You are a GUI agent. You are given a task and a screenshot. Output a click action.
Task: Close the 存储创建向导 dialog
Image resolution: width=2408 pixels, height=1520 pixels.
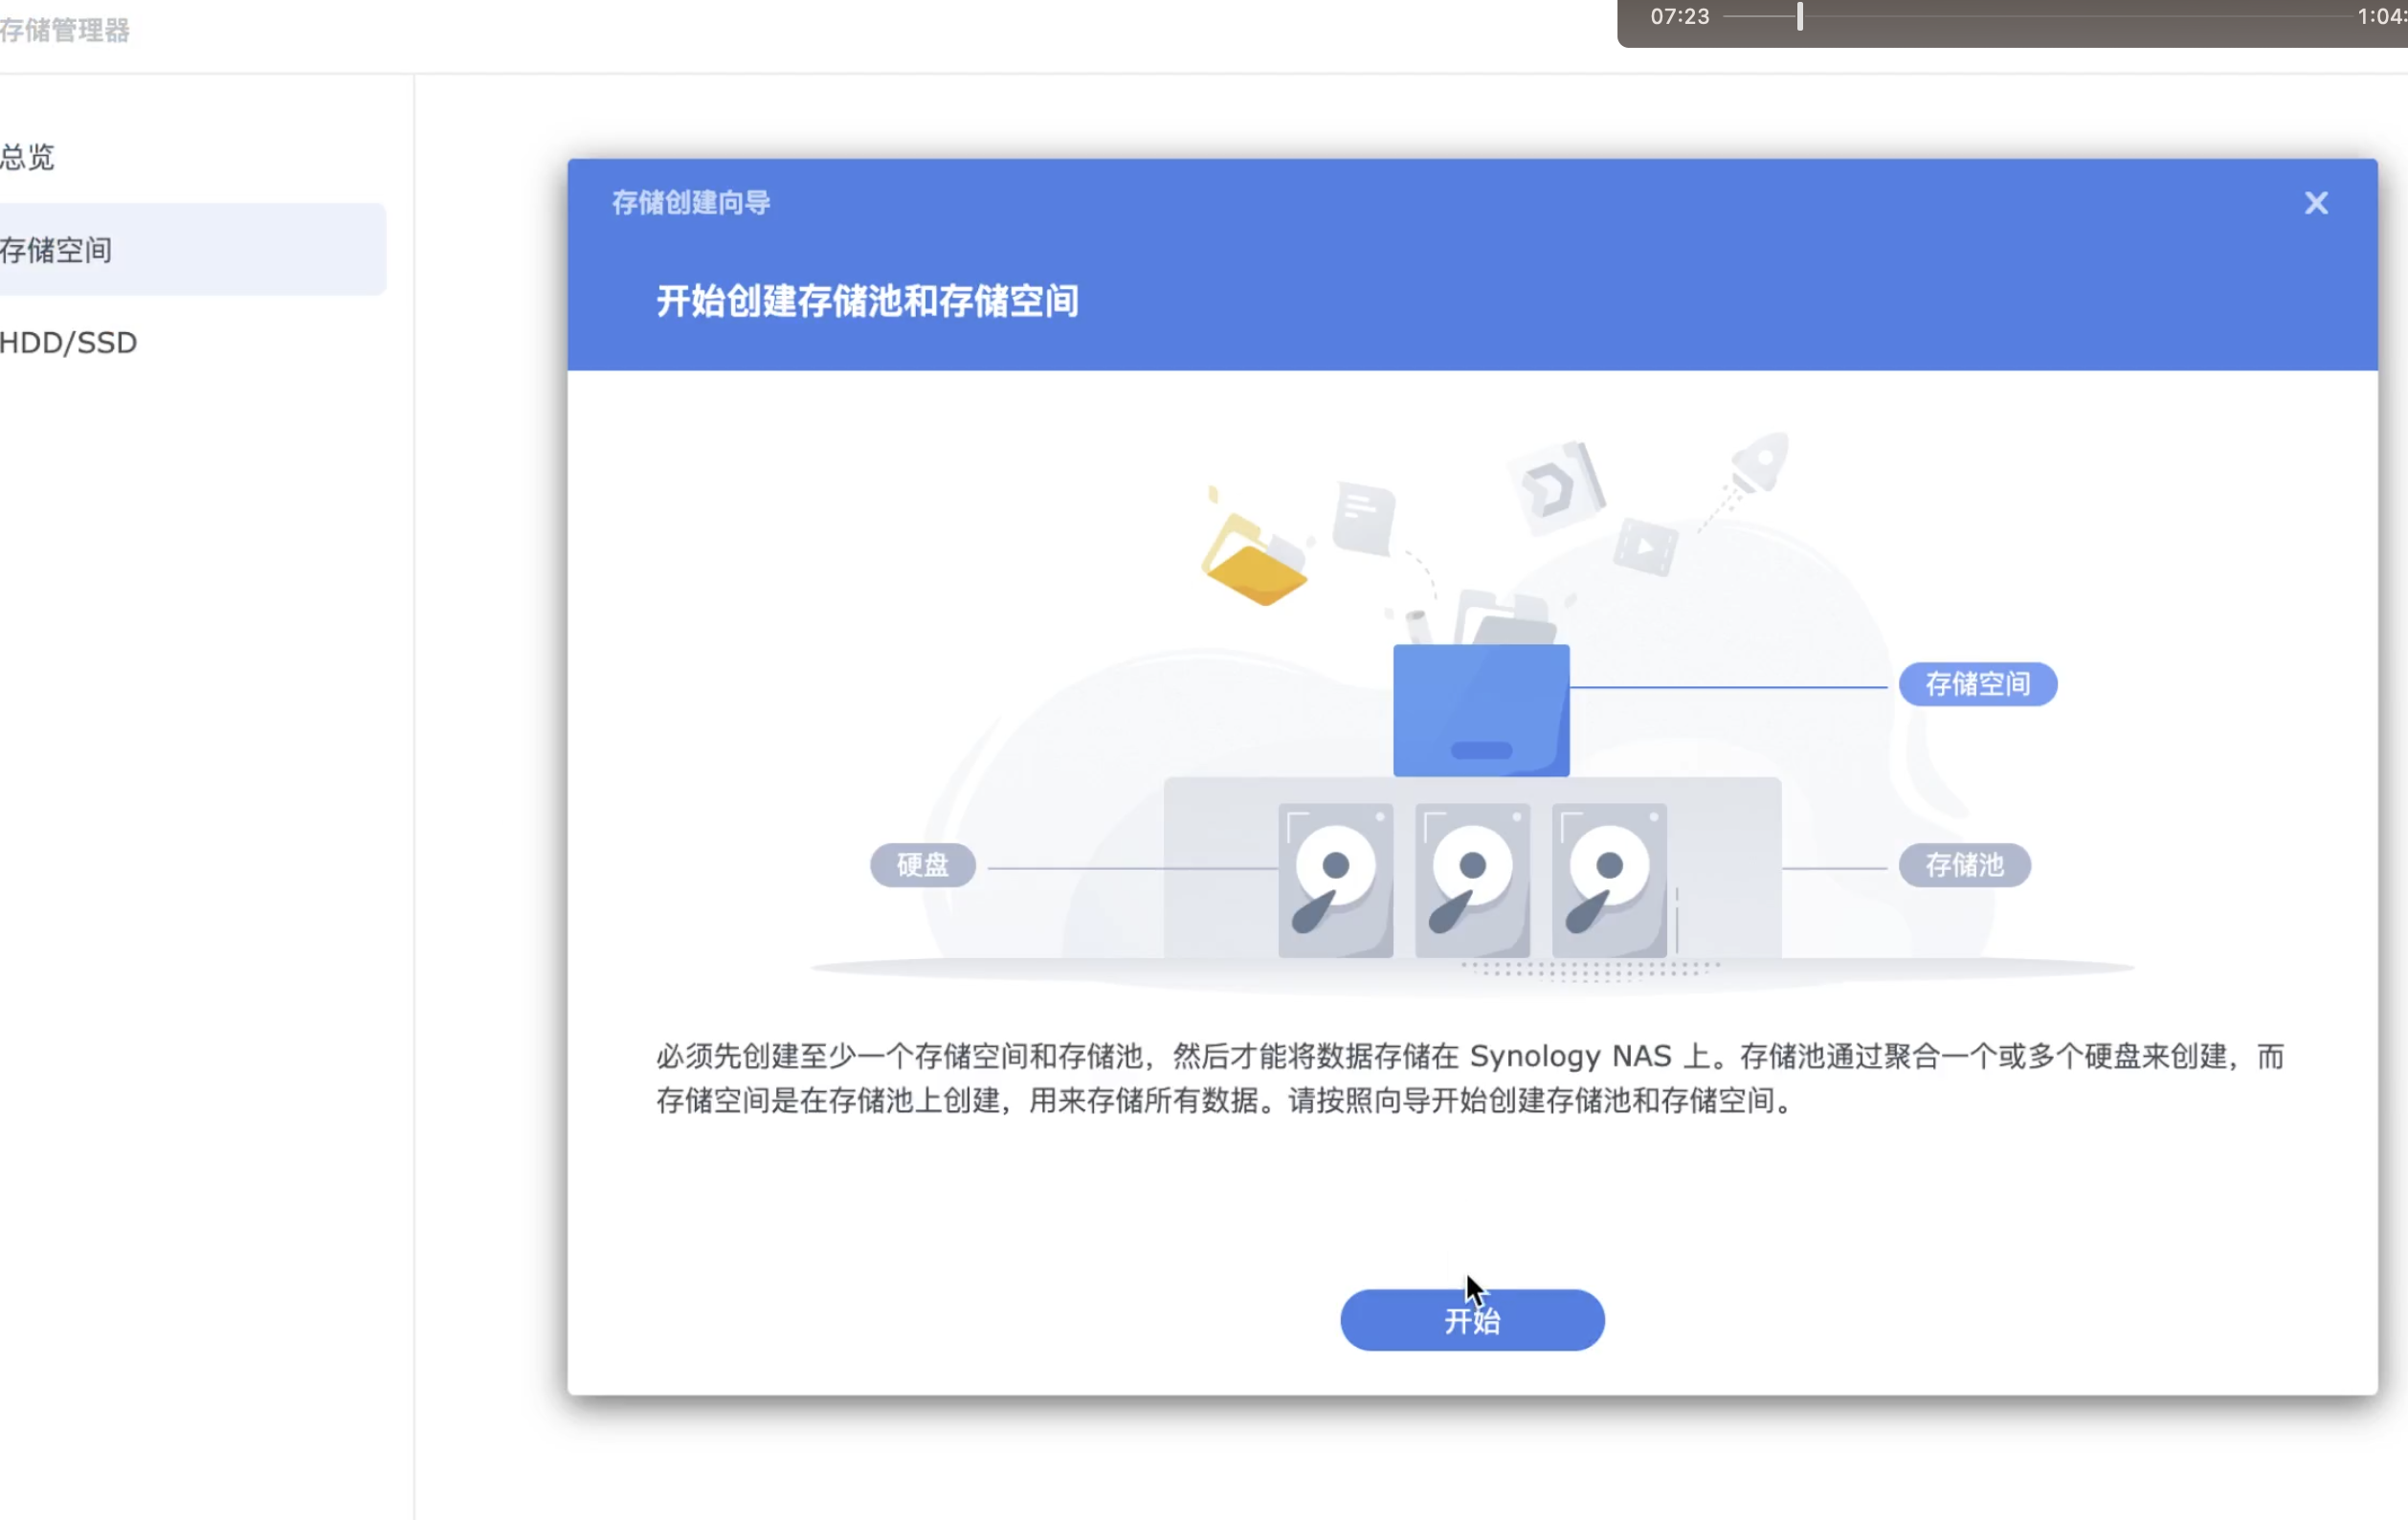(x=2316, y=203)
